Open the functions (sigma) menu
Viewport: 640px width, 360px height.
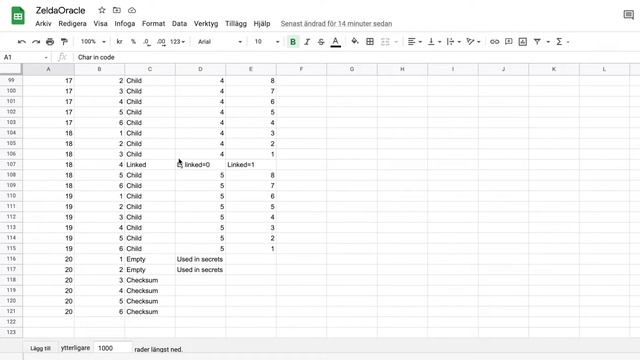[562, 42]
